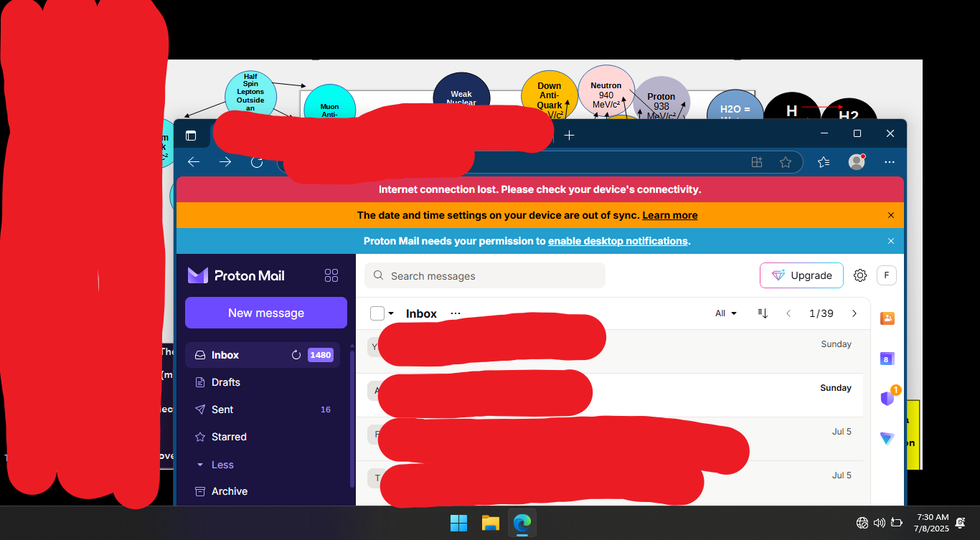Dismiss the date and time sync banner

point(891,216)
